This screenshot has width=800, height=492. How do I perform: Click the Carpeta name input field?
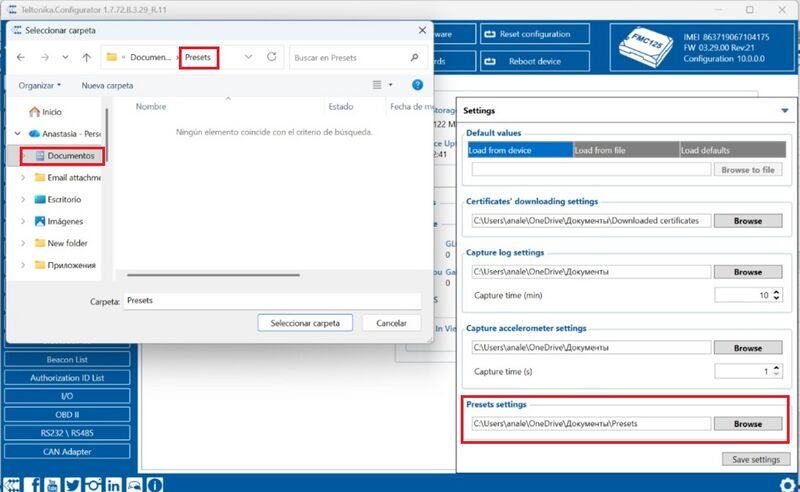[x=272, y=301]
